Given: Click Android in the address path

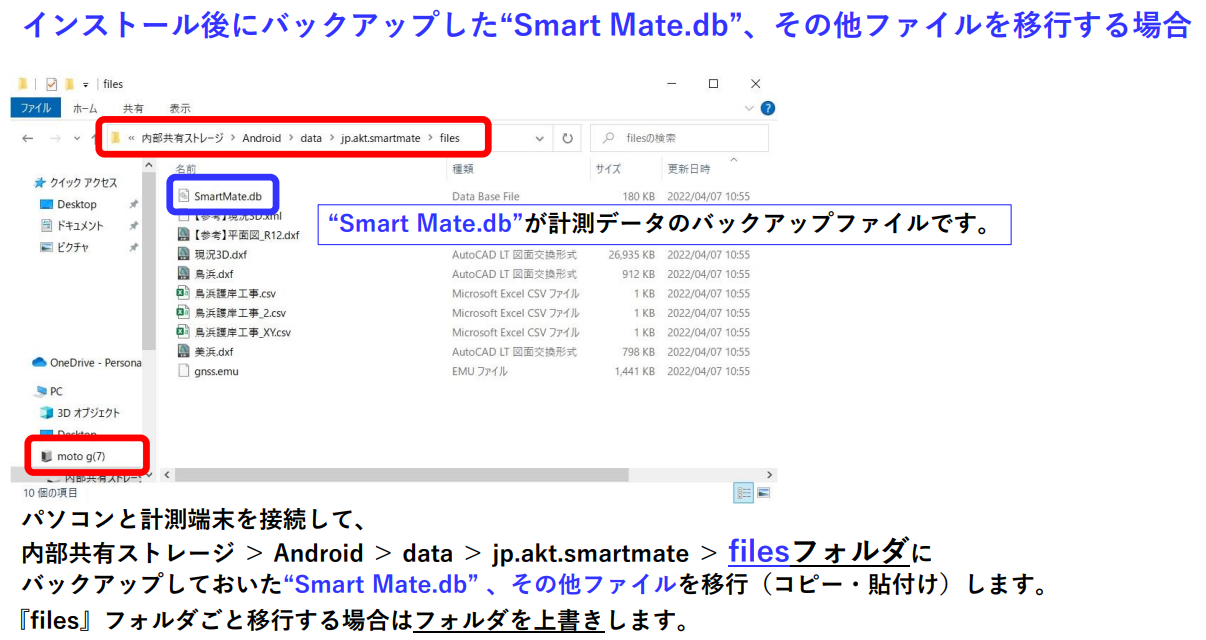Looking at the screenshot, I should (x=262, y=138).
